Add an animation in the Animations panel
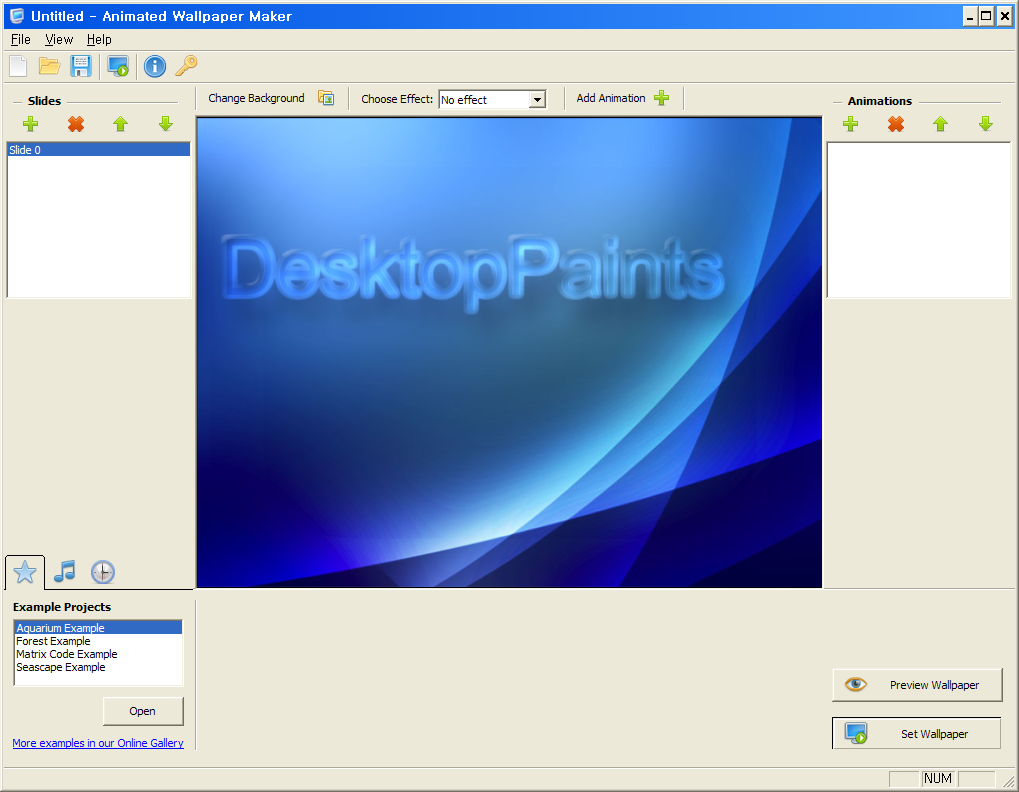The width and height of the screenshot is (1019, 792). (x=851, y=123)
